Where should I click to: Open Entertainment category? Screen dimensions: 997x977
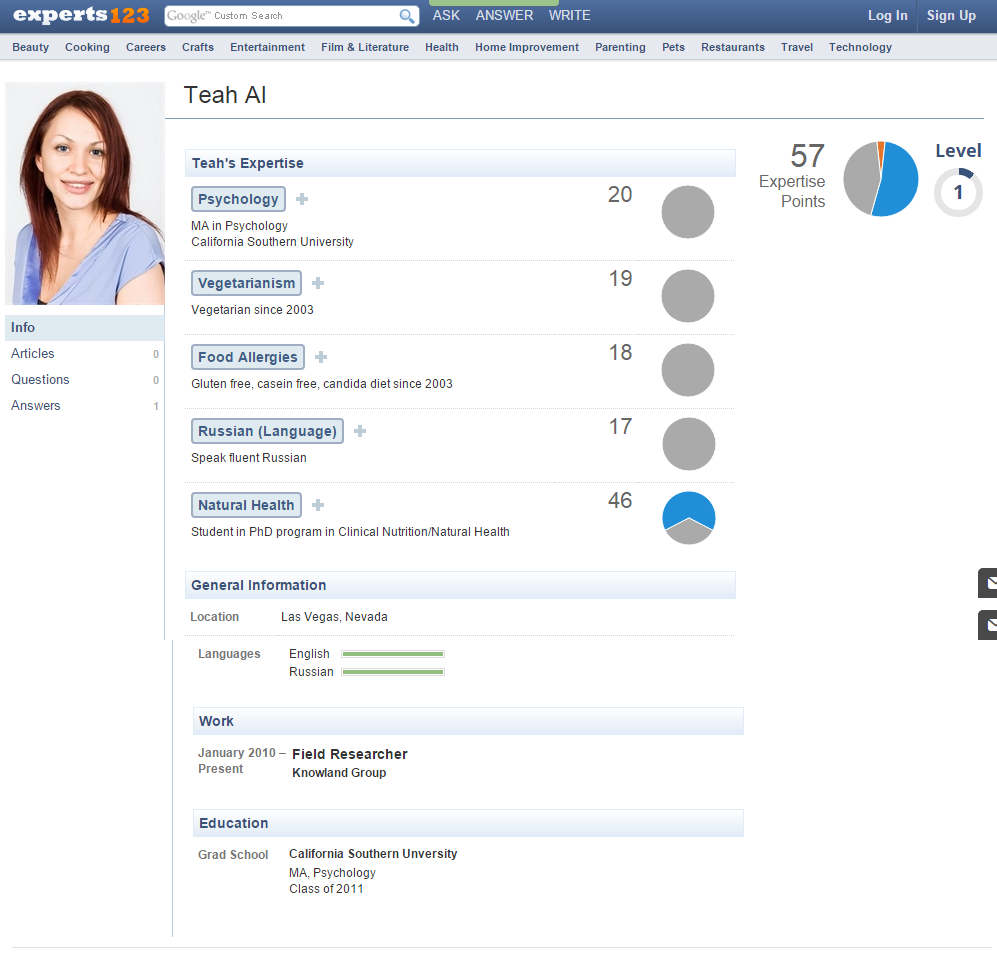tap(268, 47)
